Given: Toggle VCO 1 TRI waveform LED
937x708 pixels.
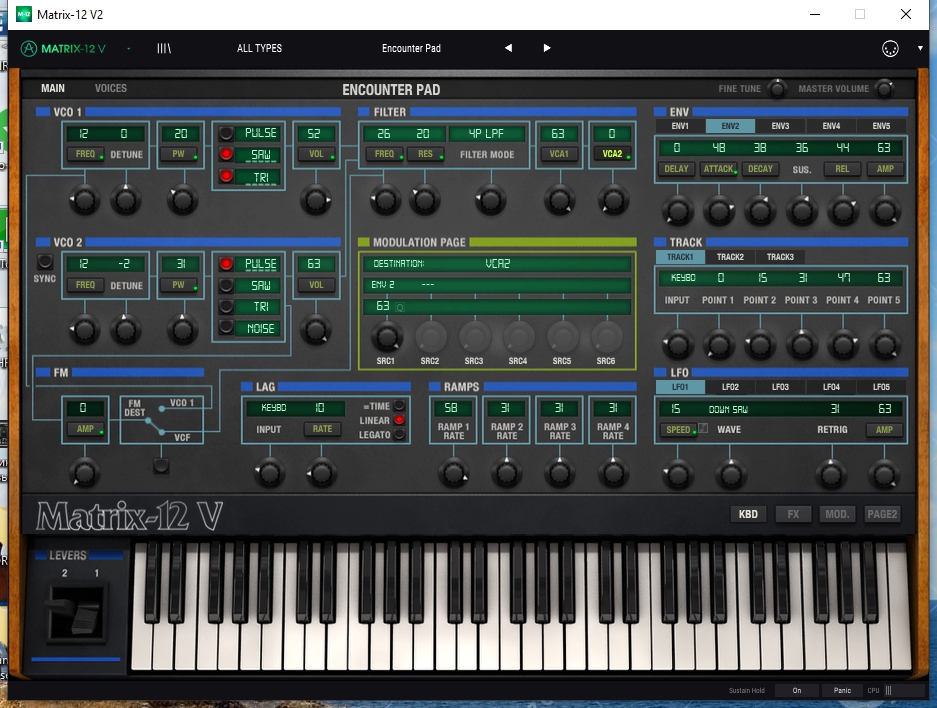Looking at the screenshot, I should click(226, 176).
